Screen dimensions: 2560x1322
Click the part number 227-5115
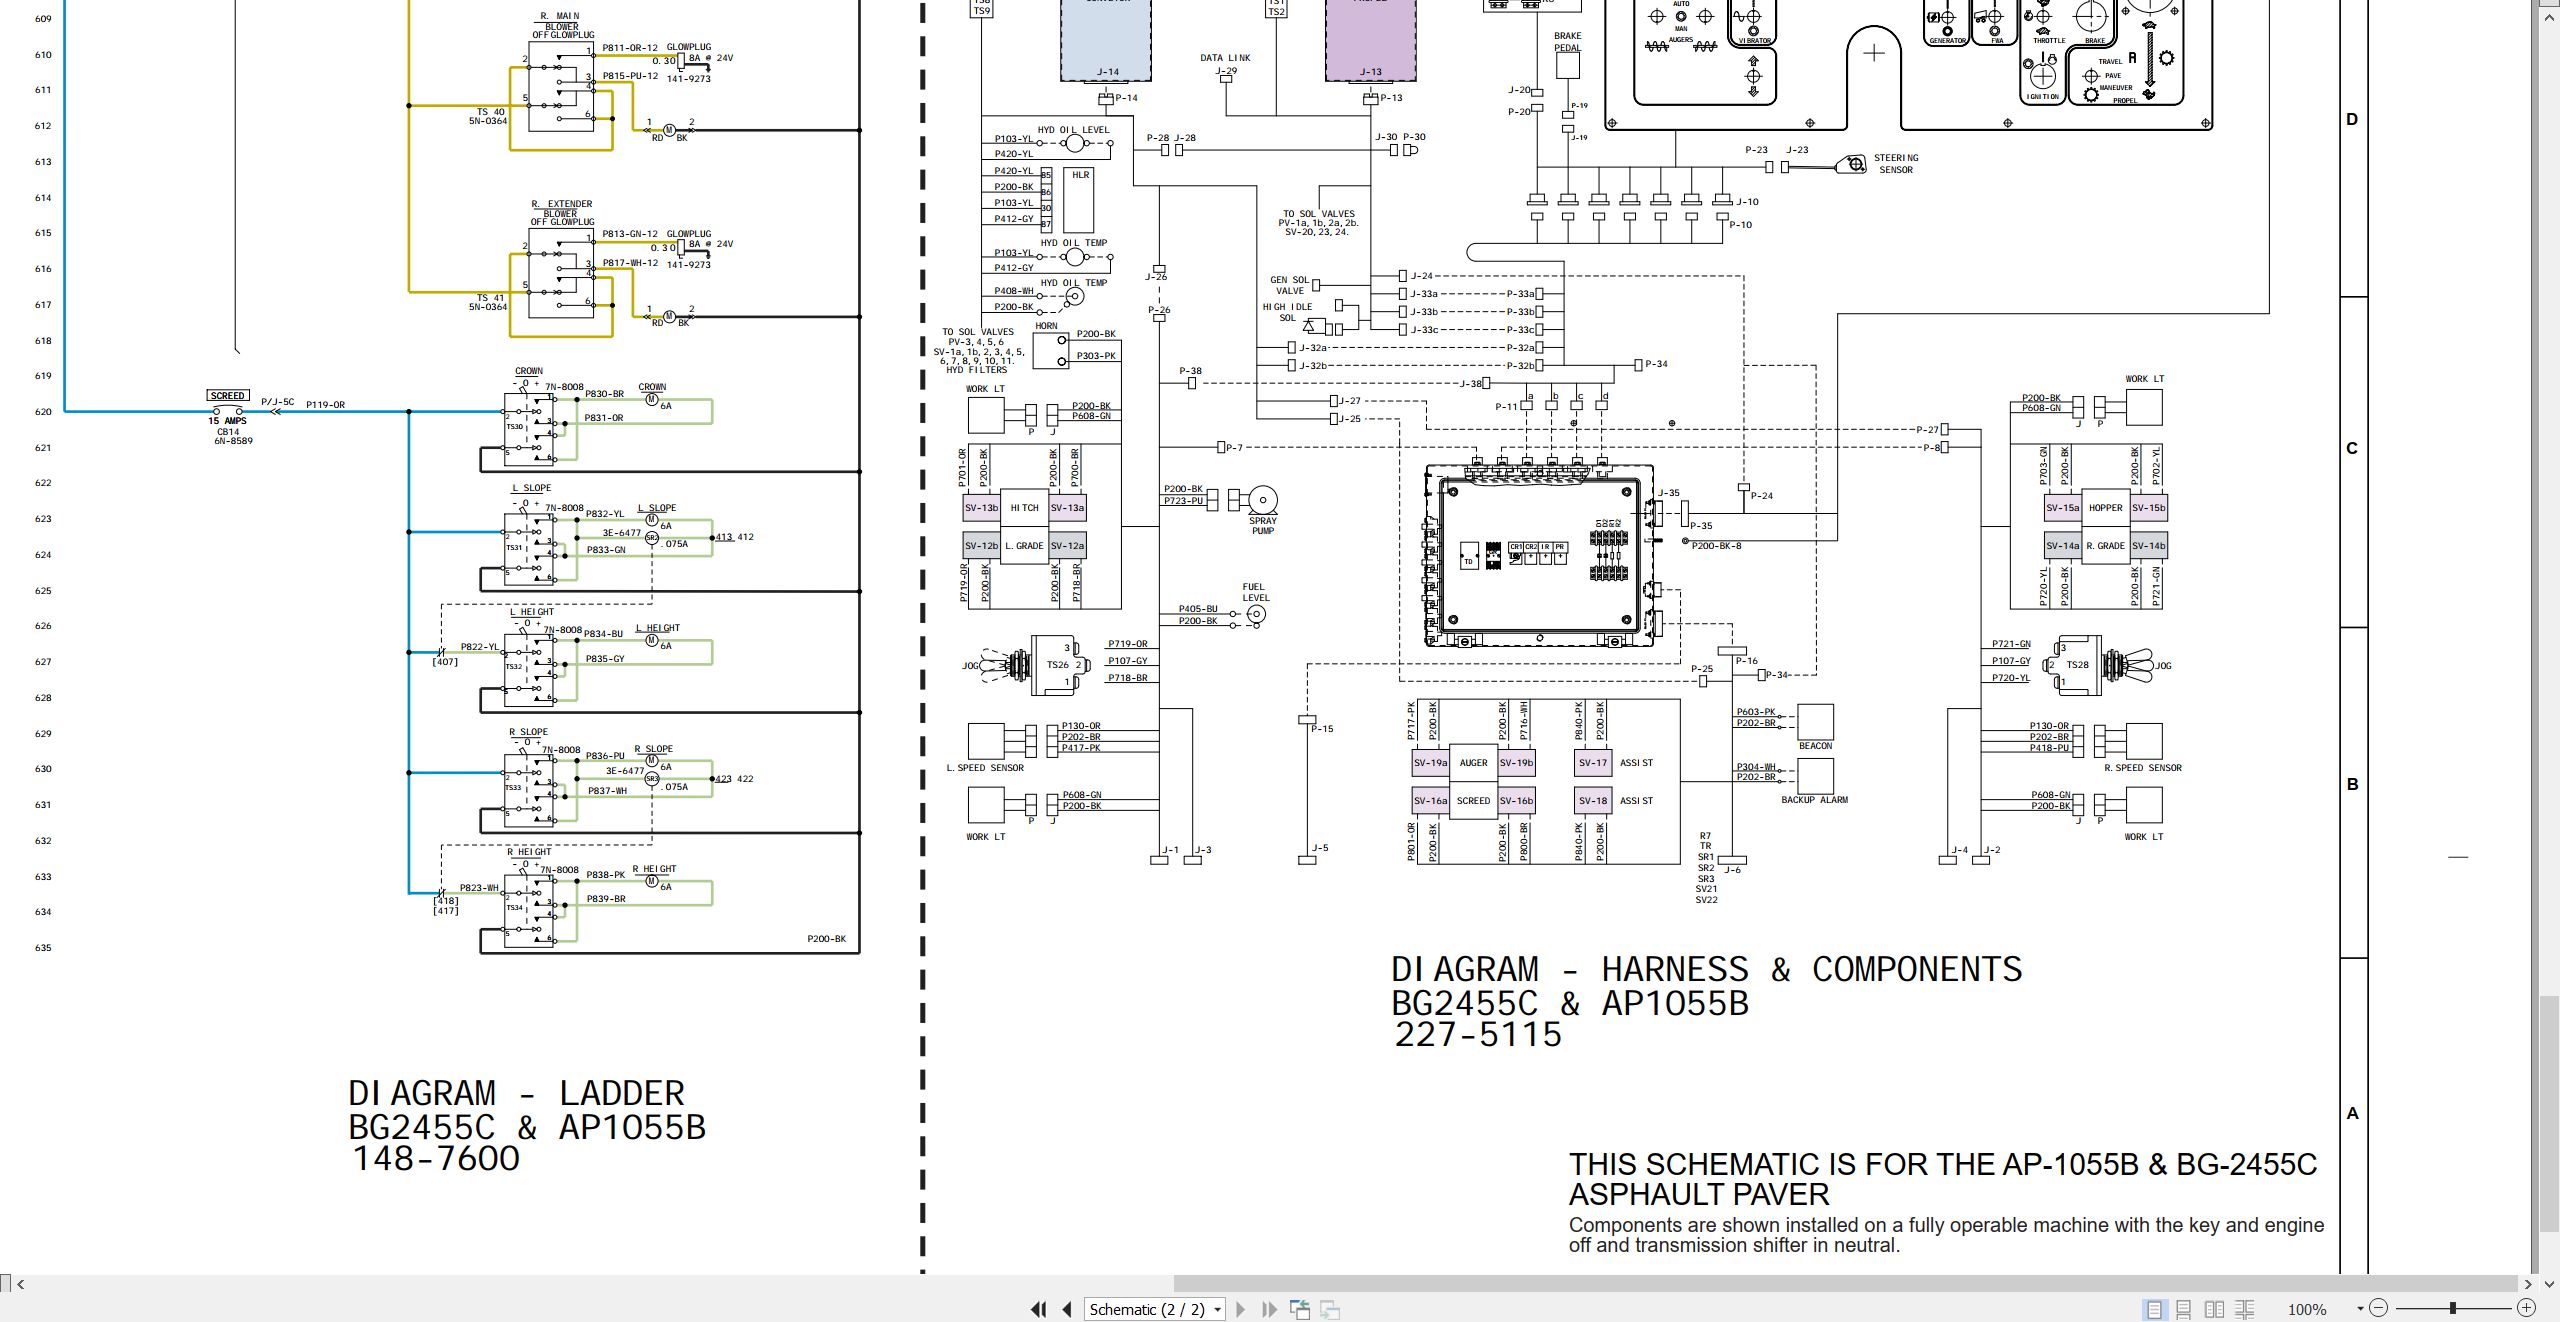coord(1478,1034)
